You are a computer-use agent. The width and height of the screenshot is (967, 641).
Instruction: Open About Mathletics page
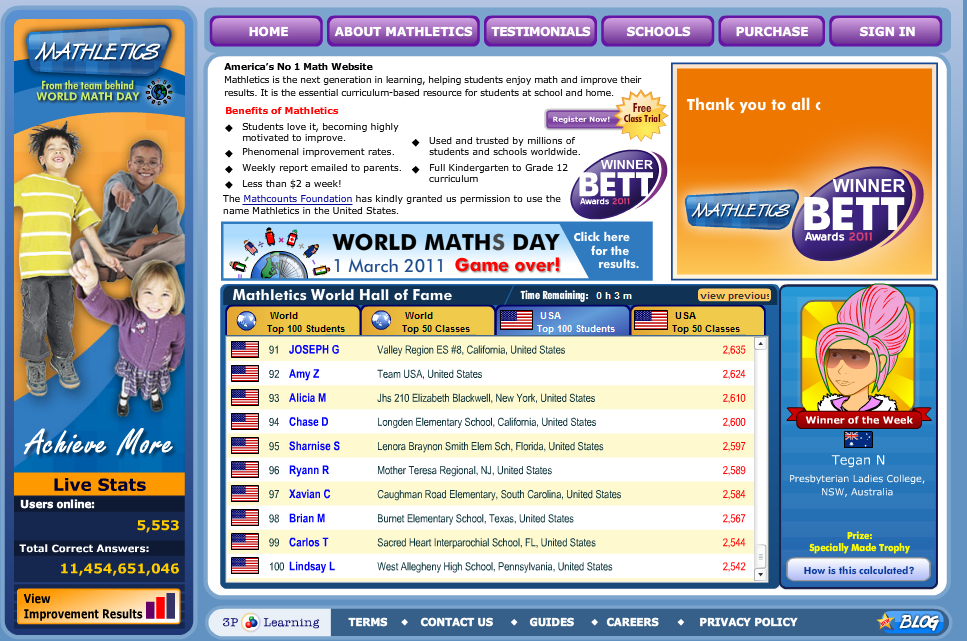point(403,31)
